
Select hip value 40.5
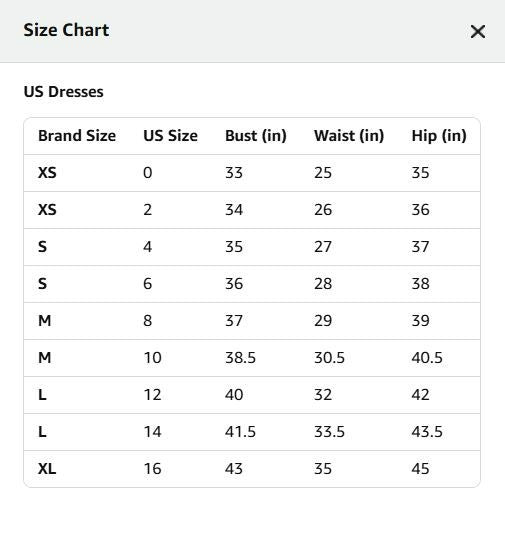pos(427,358)
